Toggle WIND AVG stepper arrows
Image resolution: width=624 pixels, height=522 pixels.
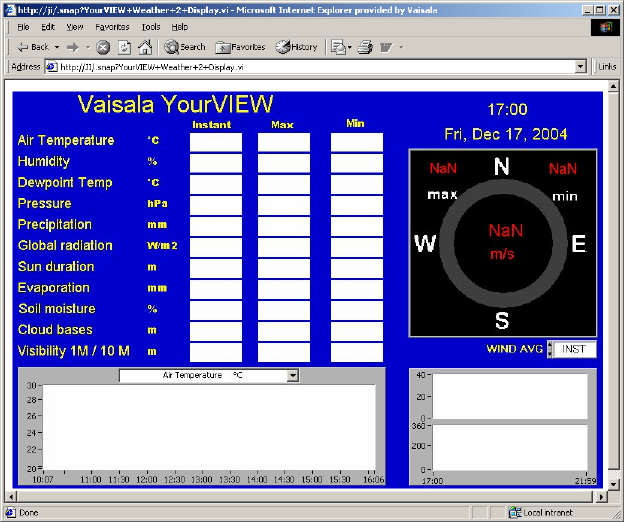click(550, 349)
